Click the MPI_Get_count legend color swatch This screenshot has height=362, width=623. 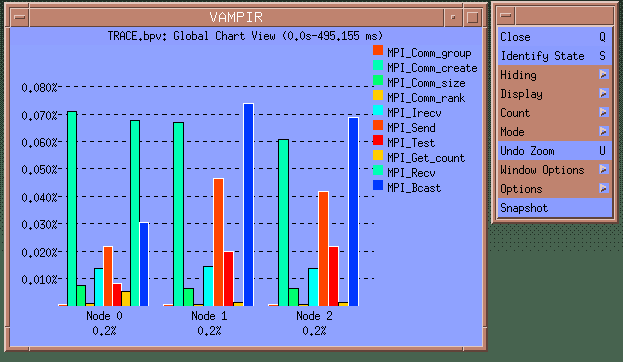(x=378, y=155)
